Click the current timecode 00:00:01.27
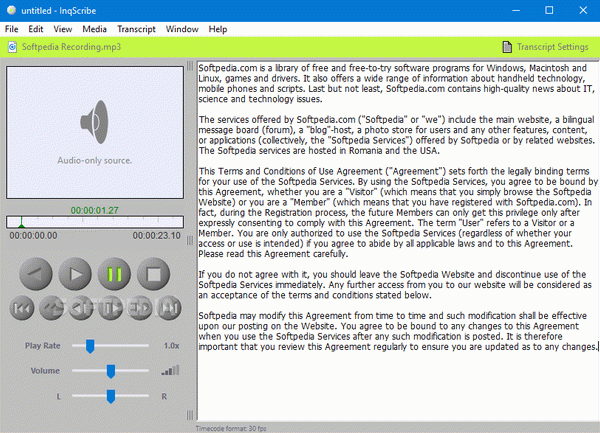 pos(95,210)
